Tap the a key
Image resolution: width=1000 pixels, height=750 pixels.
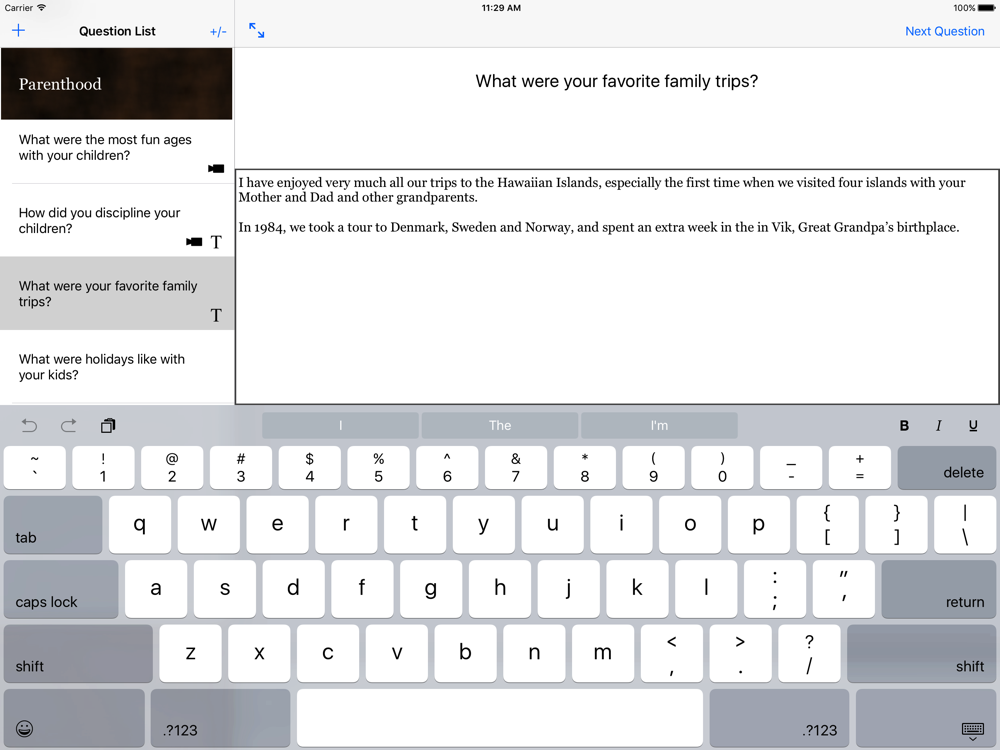coord(156,589)
